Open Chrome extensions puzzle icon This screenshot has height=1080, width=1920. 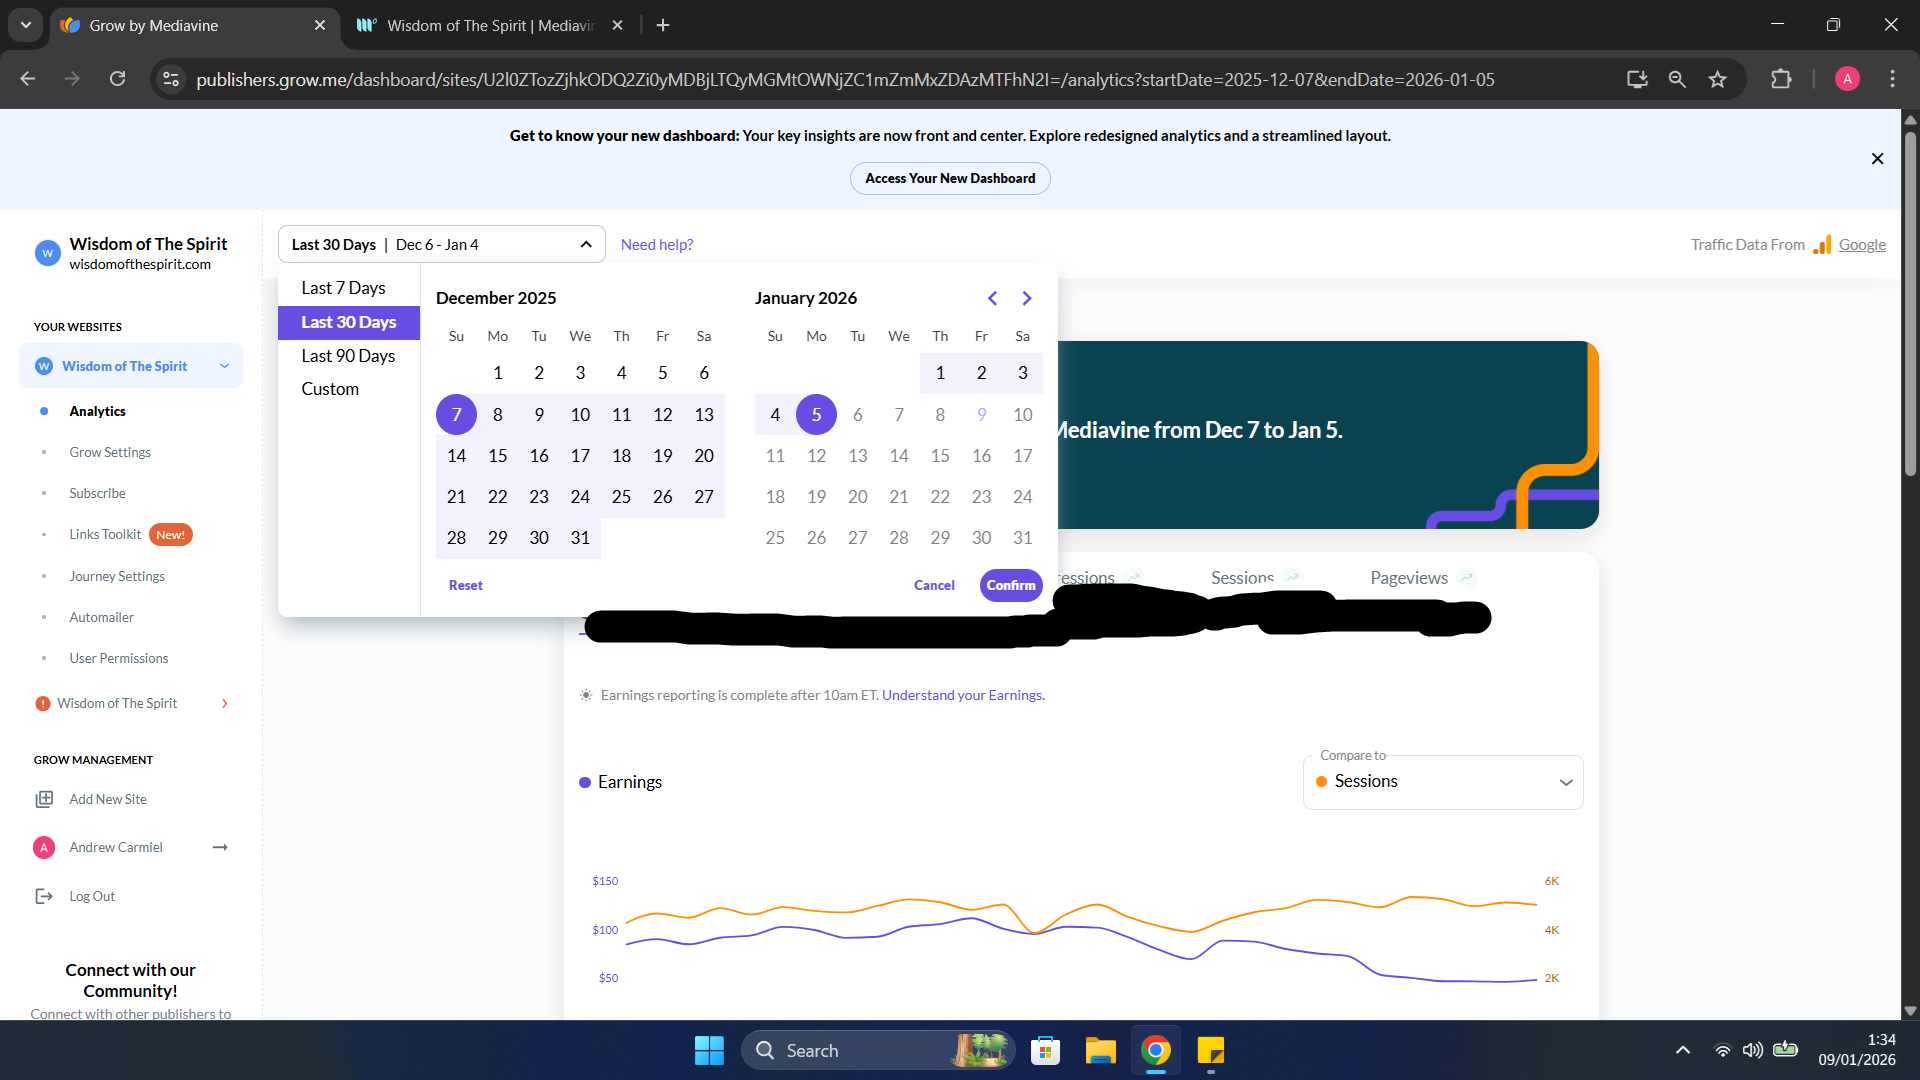1781,79
